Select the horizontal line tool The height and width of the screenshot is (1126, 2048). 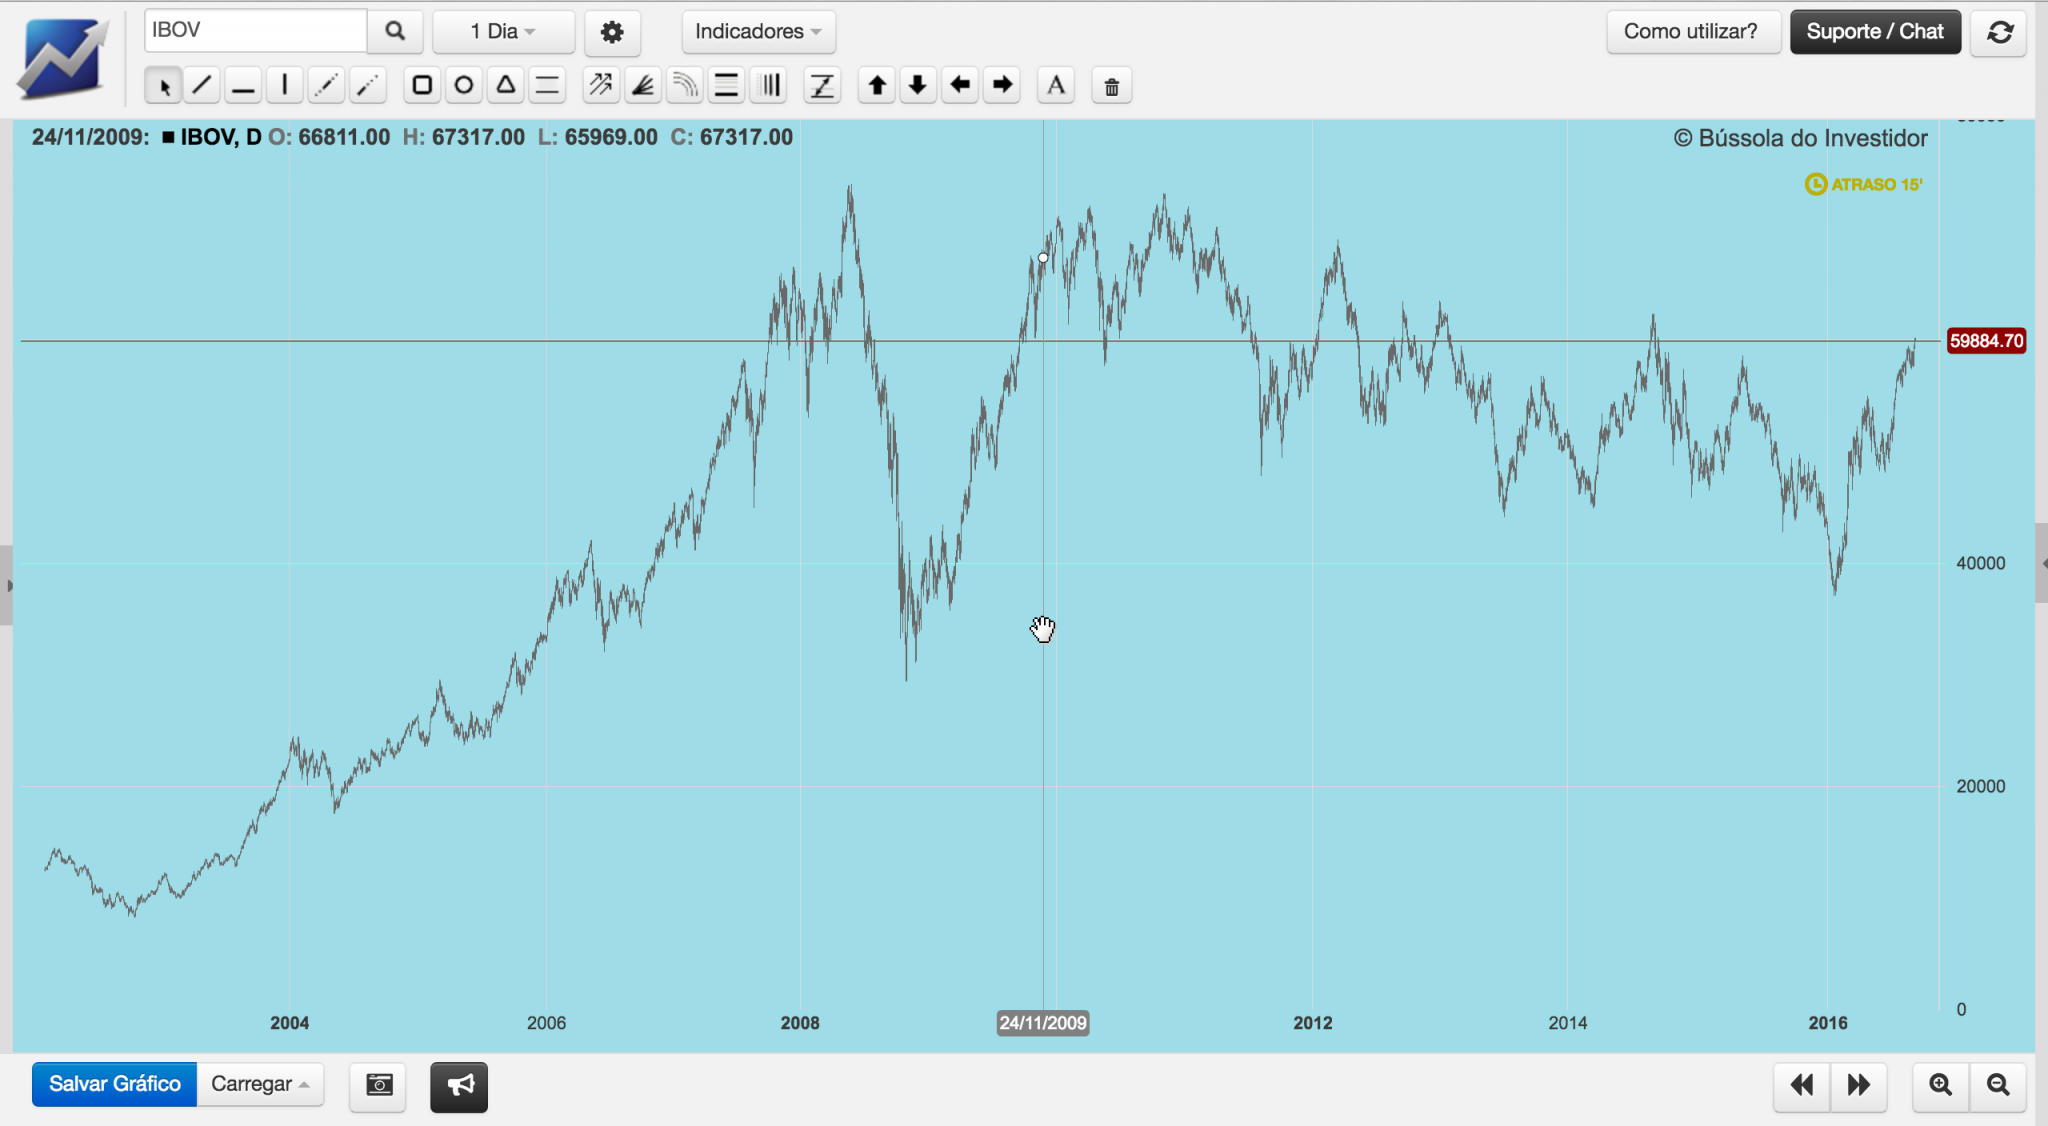(x=243, y=86)
